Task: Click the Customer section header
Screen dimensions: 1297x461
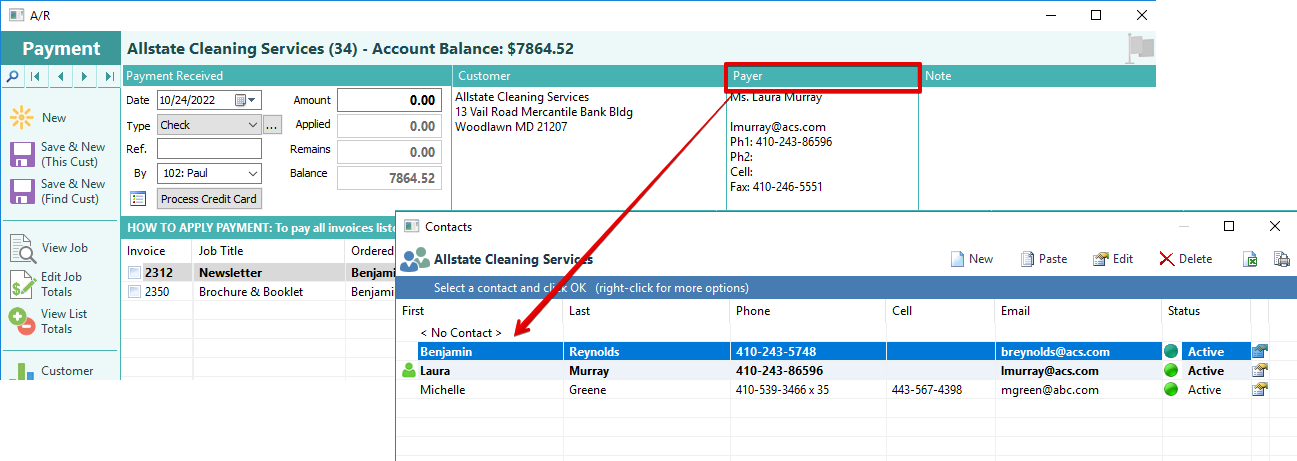Action: click(x=589, y=76)
